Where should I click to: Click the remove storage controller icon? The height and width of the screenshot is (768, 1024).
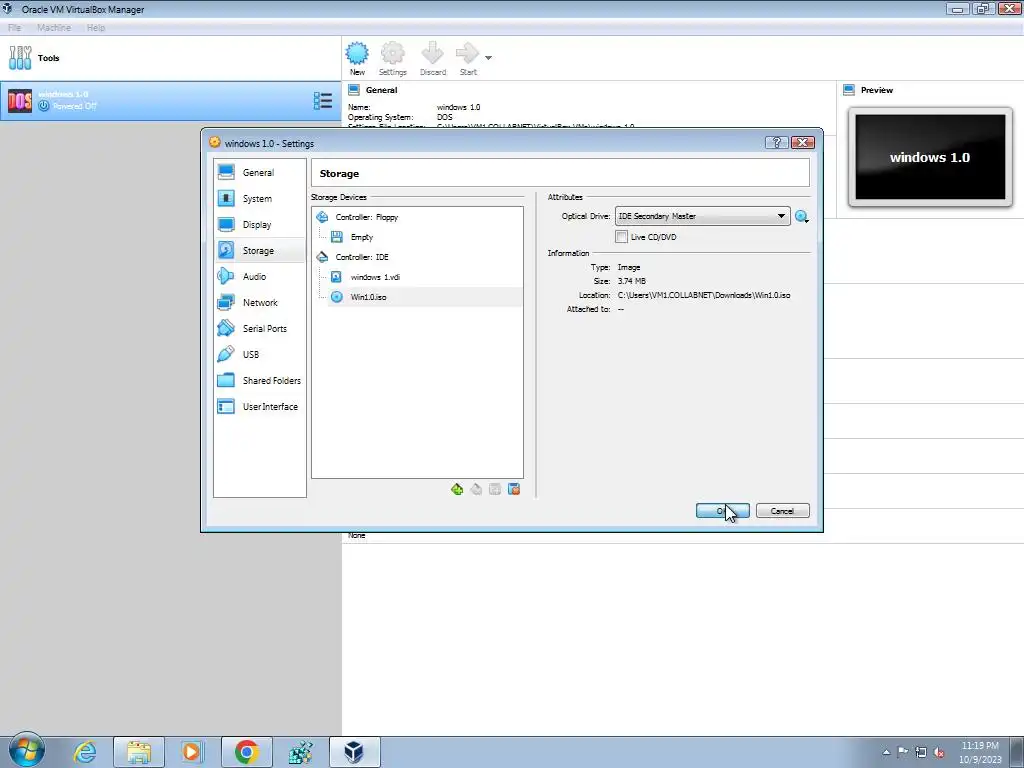(476, 489)
